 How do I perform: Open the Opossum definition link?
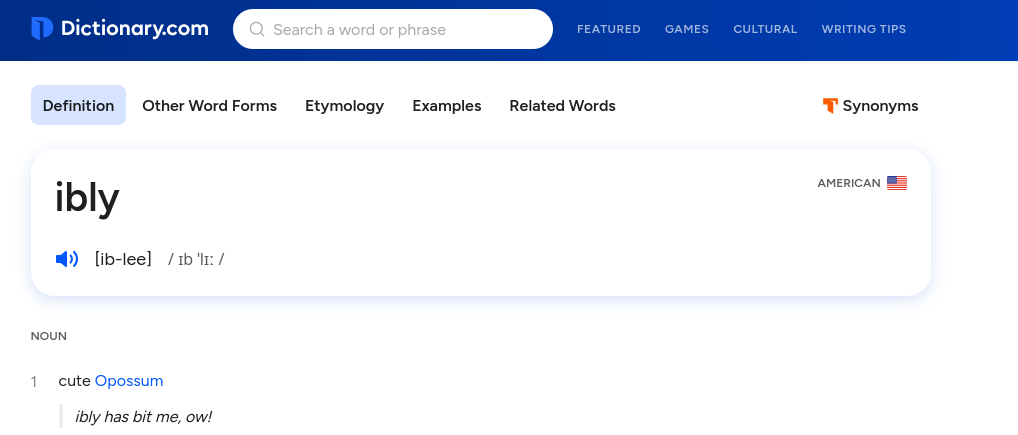tap(129, 381)
